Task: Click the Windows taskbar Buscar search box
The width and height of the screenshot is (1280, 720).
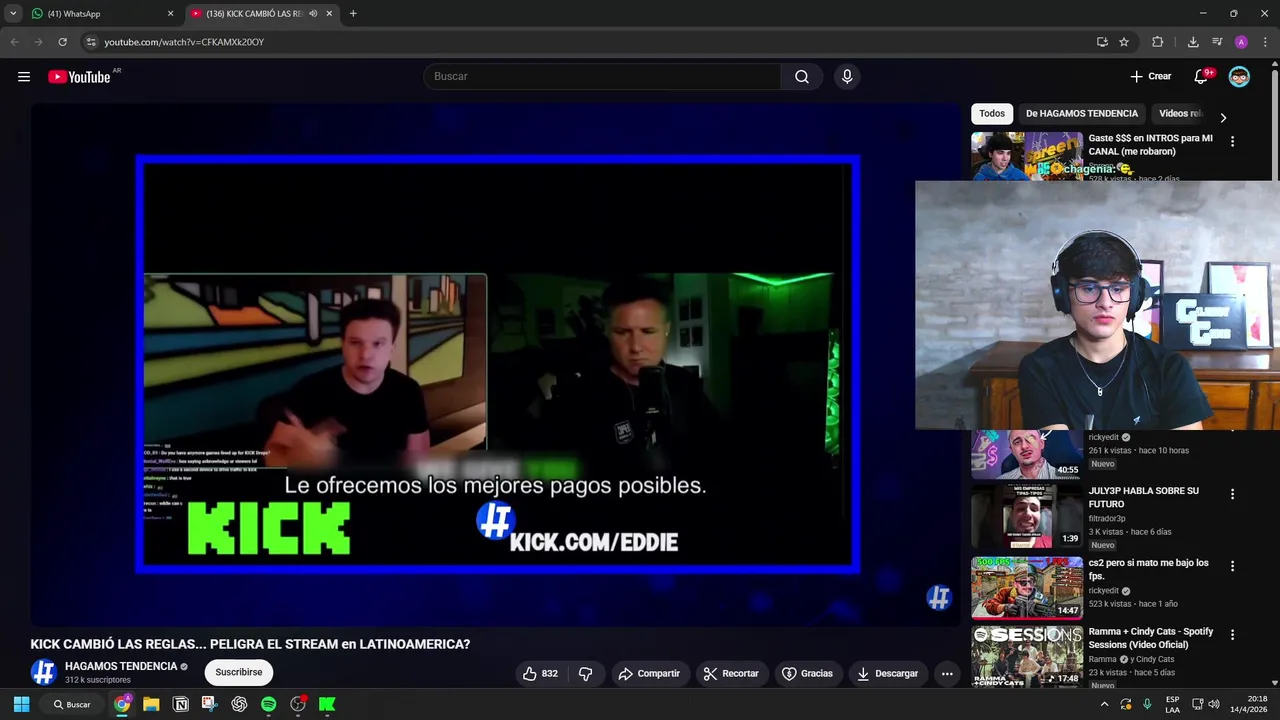Action: (73, 704)
